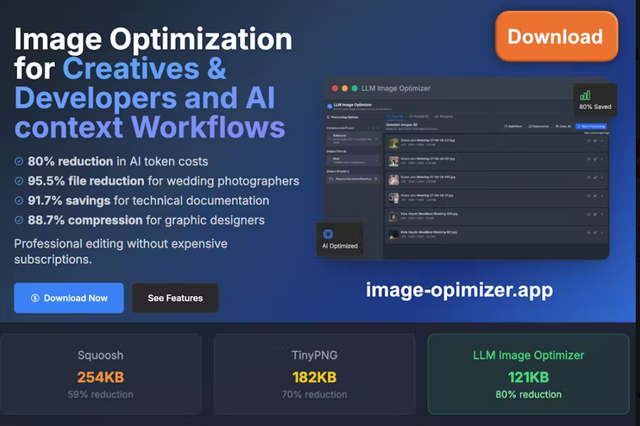This screenshot has width=640, height=426.
Task: Click the yellow minimize dot of the app window
Action: pos(344,88)
